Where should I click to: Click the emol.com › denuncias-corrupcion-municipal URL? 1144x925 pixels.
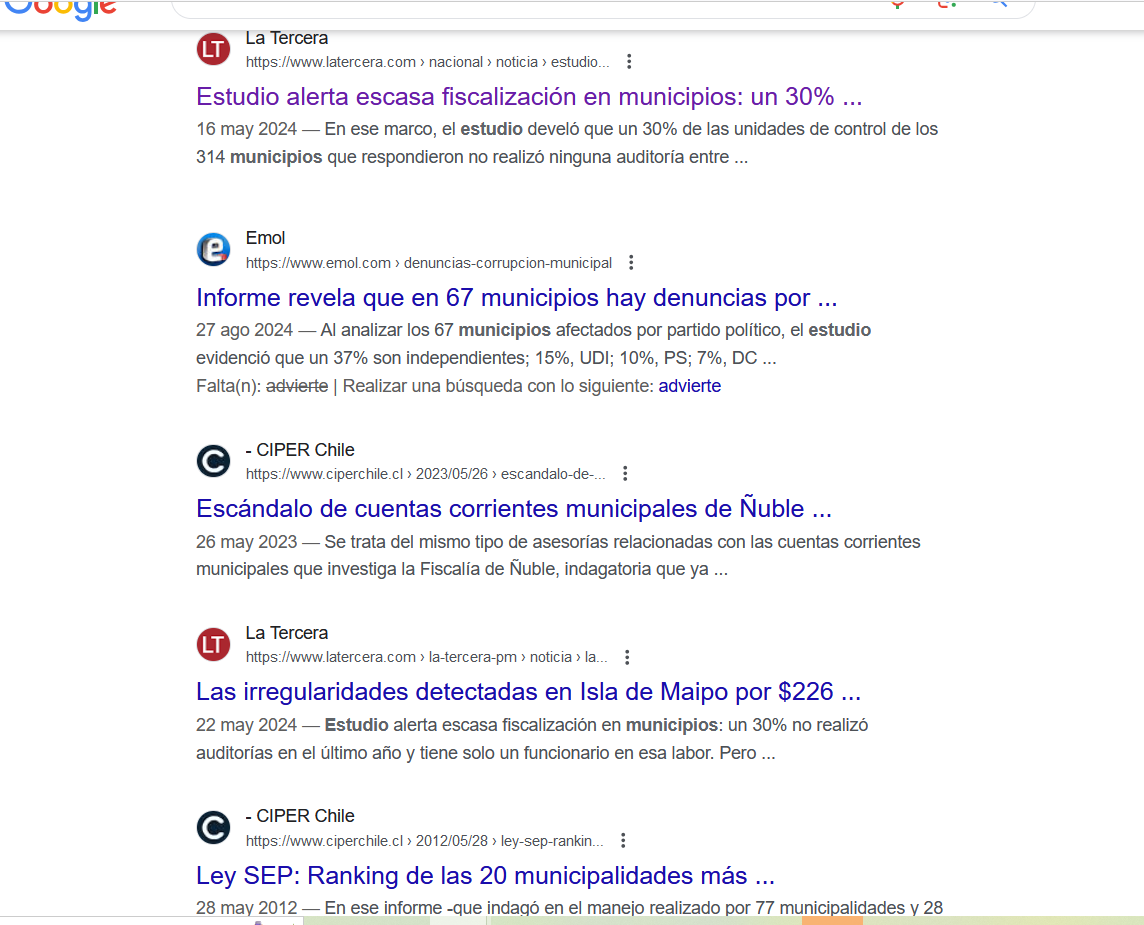tap(429, 263)
